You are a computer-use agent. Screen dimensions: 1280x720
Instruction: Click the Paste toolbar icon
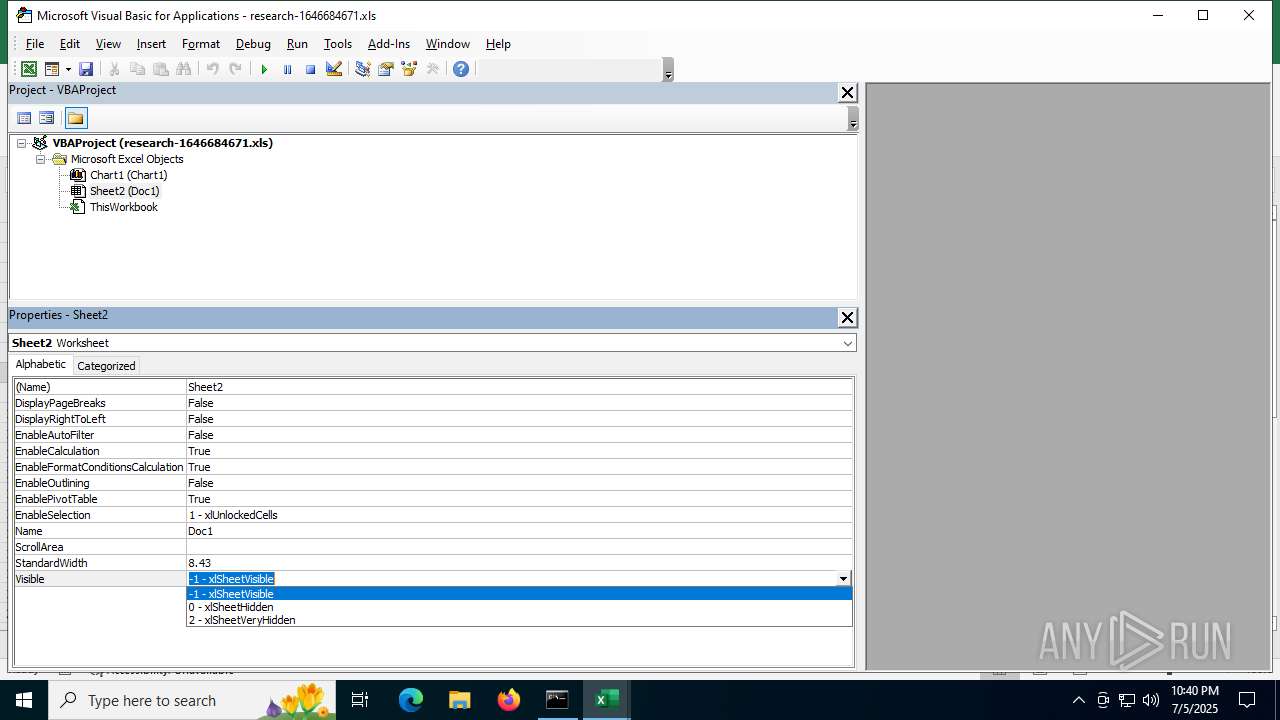(x=160, y=69)
